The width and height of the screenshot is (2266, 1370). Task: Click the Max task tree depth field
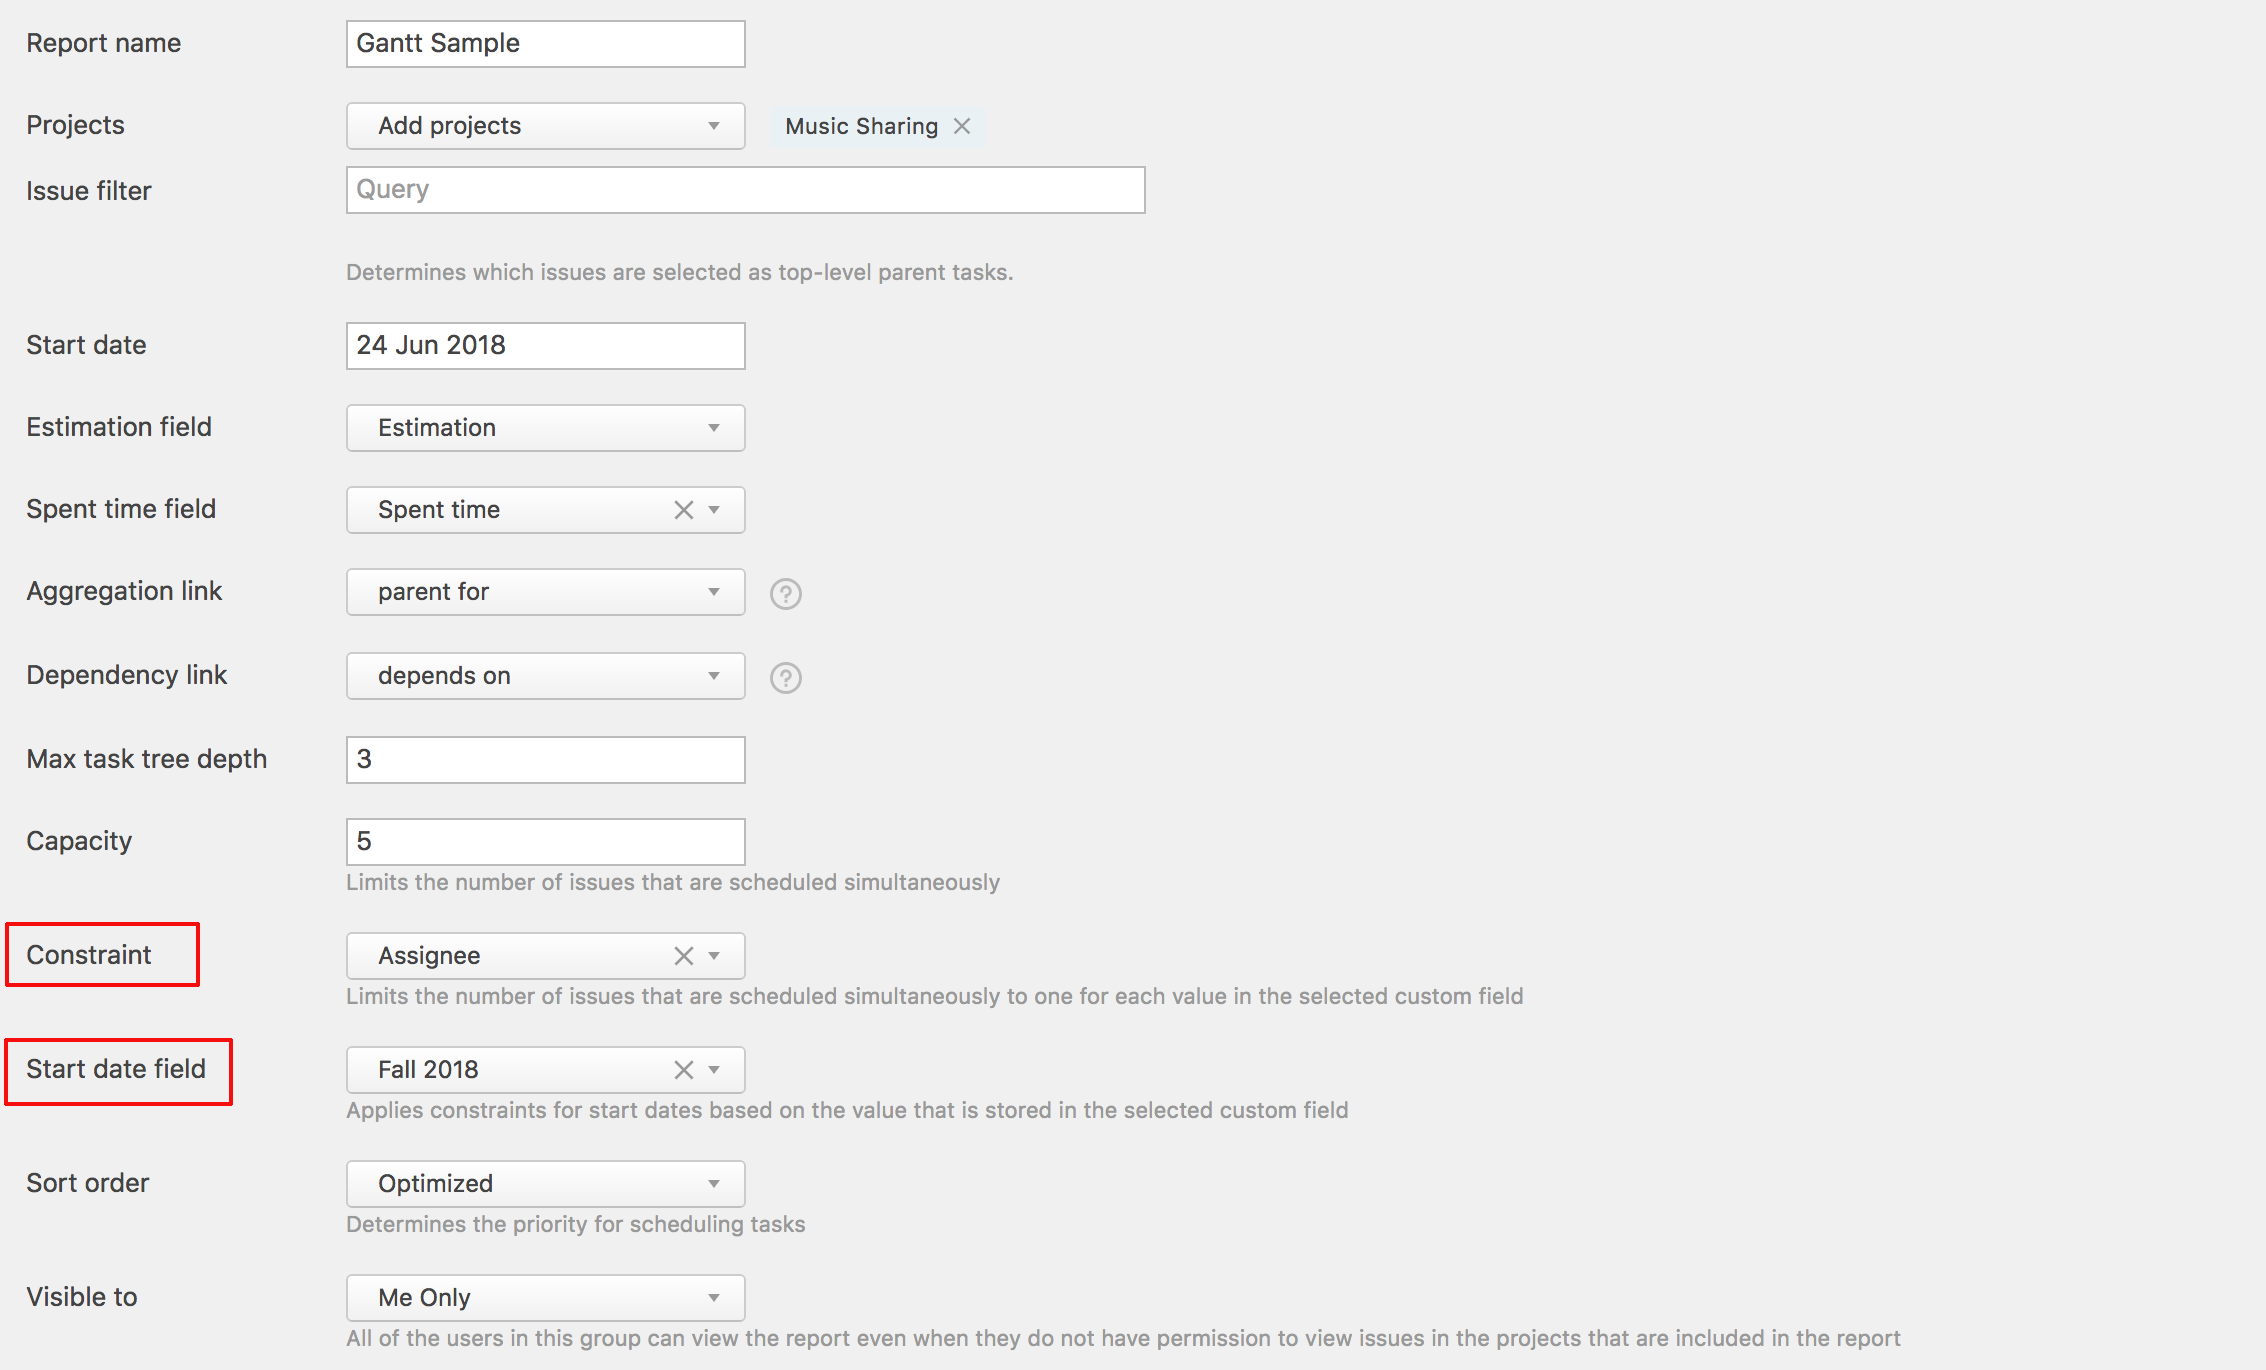click(545, 760)
